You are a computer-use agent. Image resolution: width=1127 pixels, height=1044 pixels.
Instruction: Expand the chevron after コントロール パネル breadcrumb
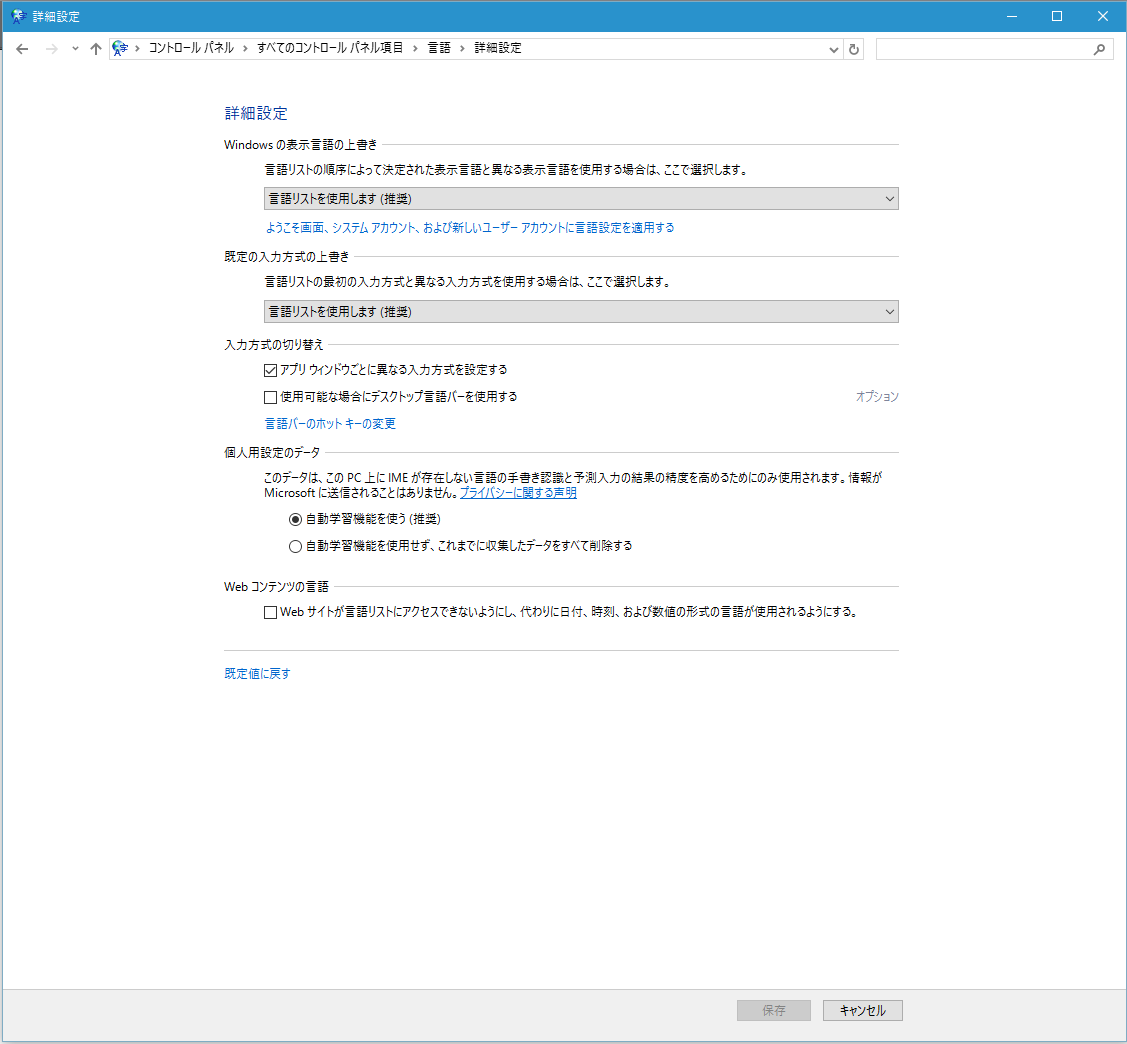click(245, 48)
